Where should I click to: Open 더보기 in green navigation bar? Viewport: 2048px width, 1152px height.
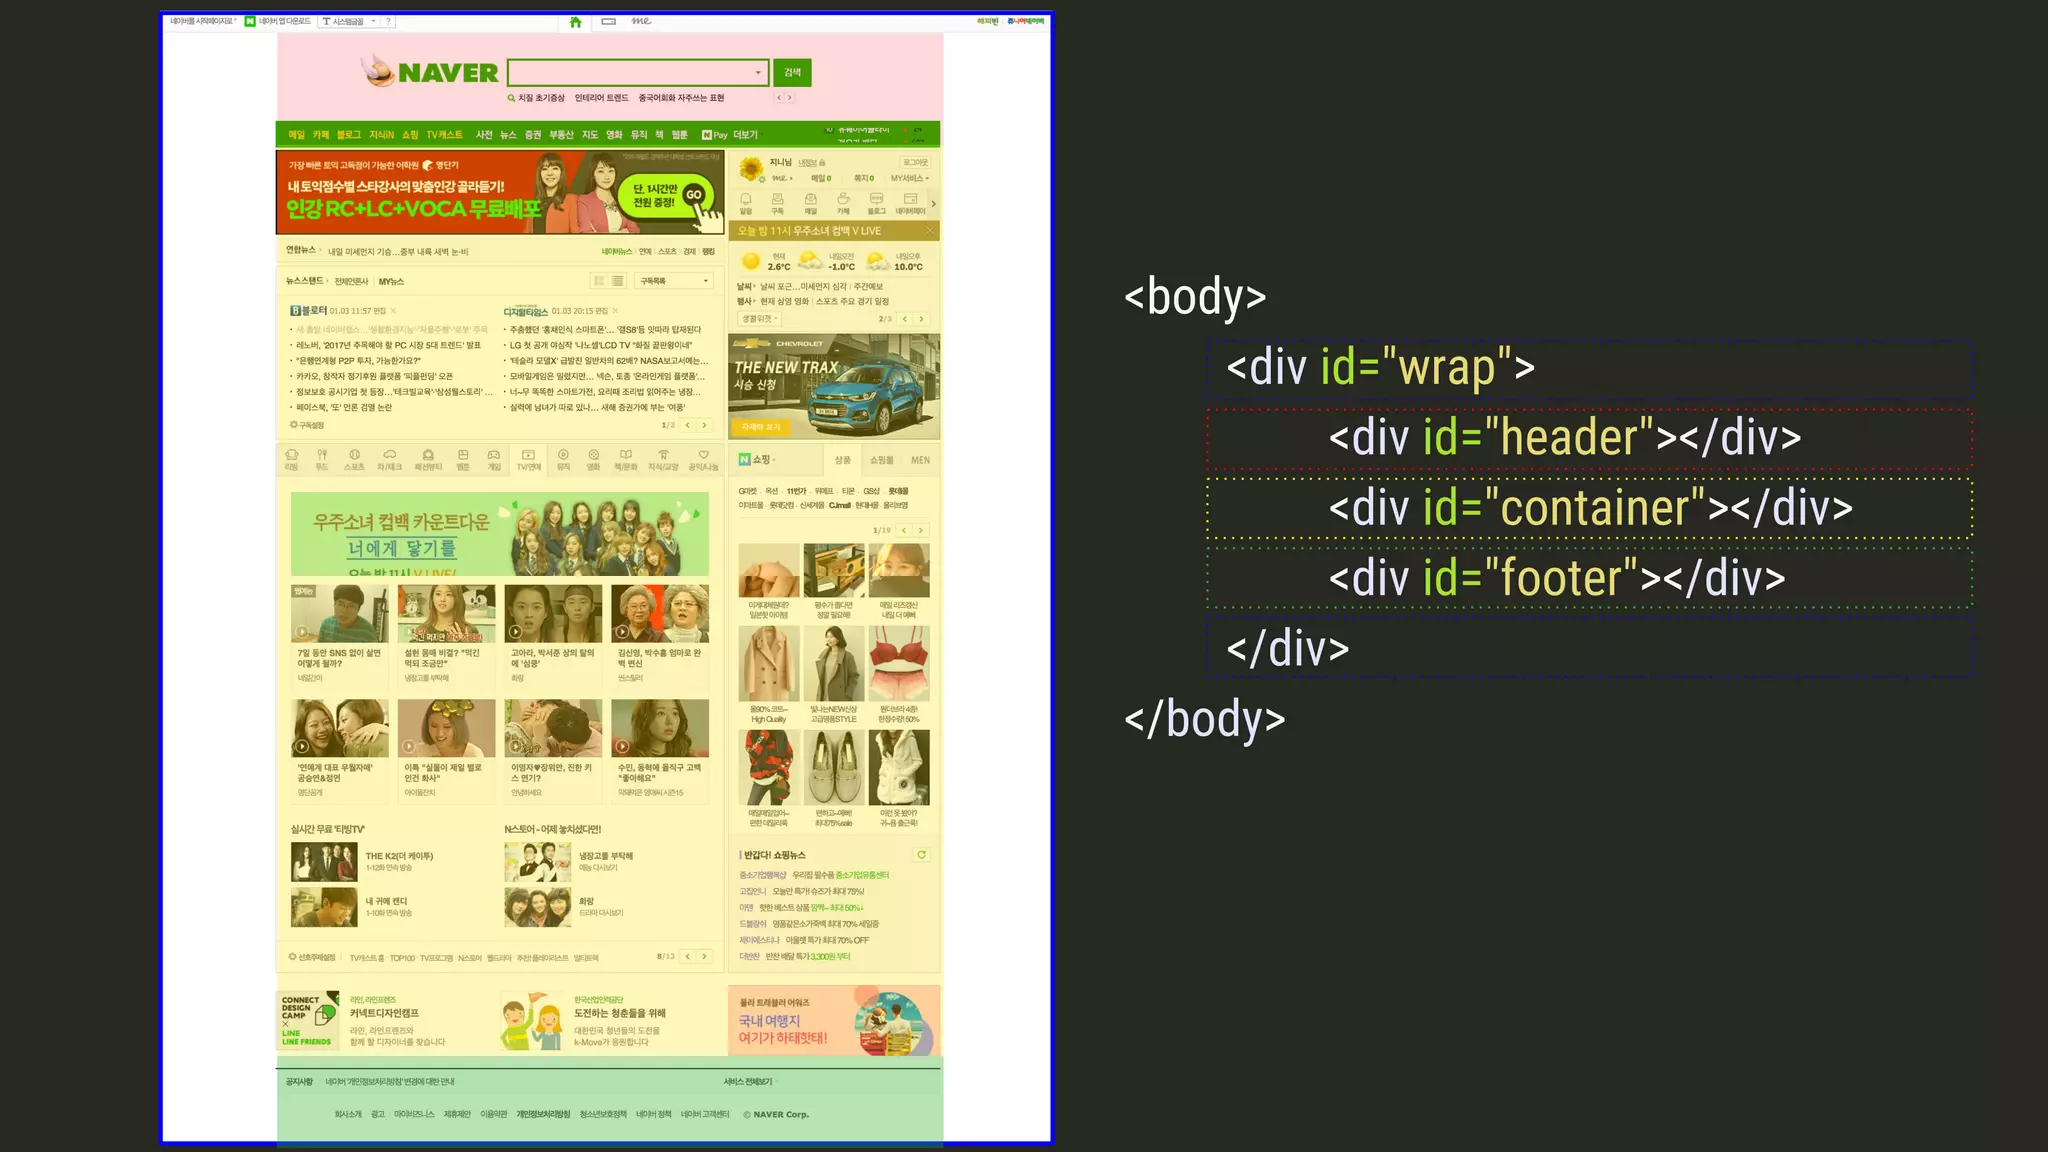coord(745,135)
